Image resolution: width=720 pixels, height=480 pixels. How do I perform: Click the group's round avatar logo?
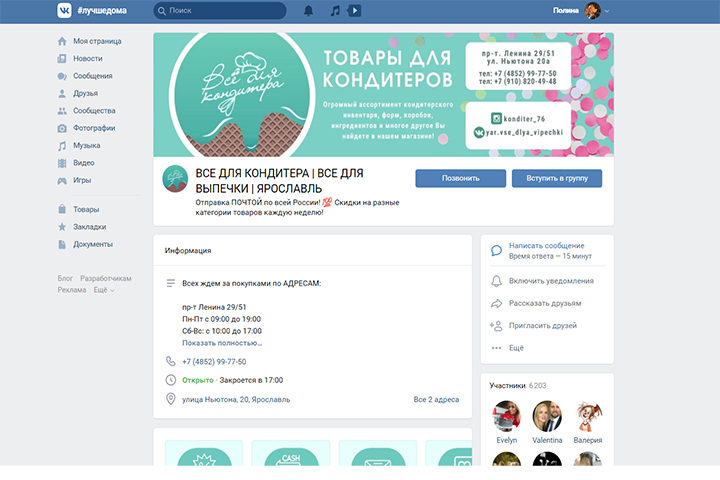(175, 179)
